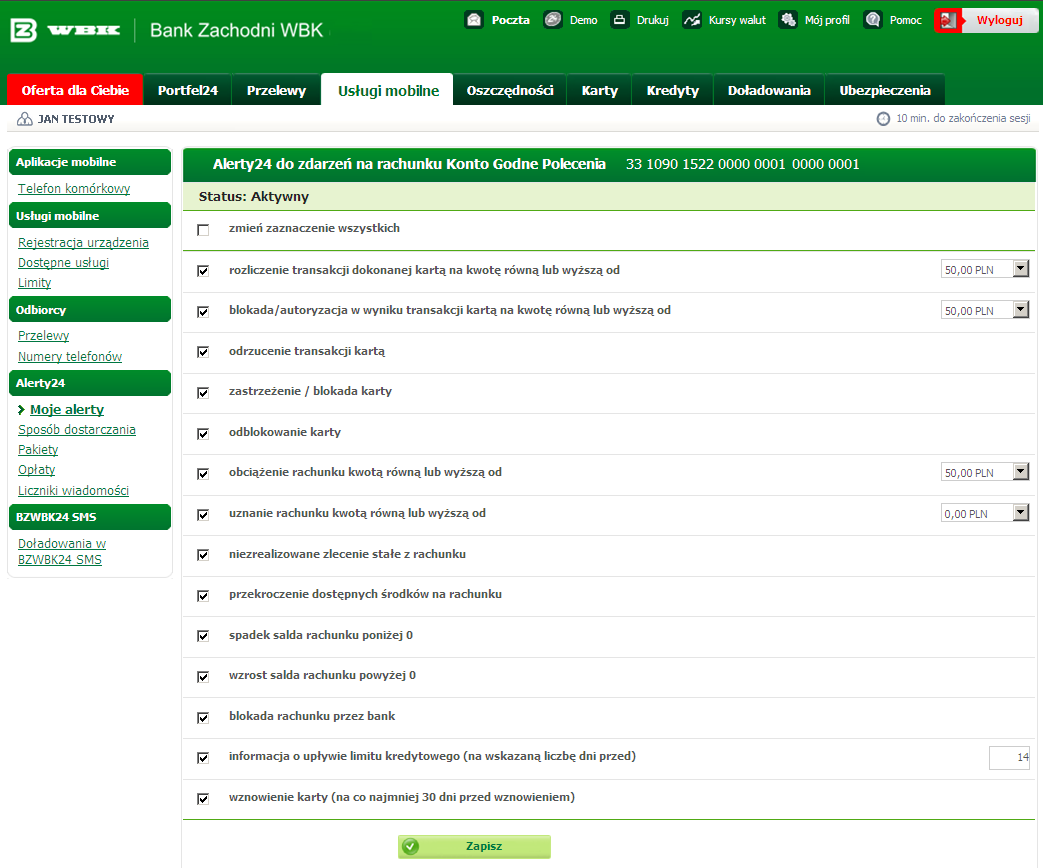This screenshot has width=1043, height=868.
Task: Click the session clock icon
Action: coord(883,119)
